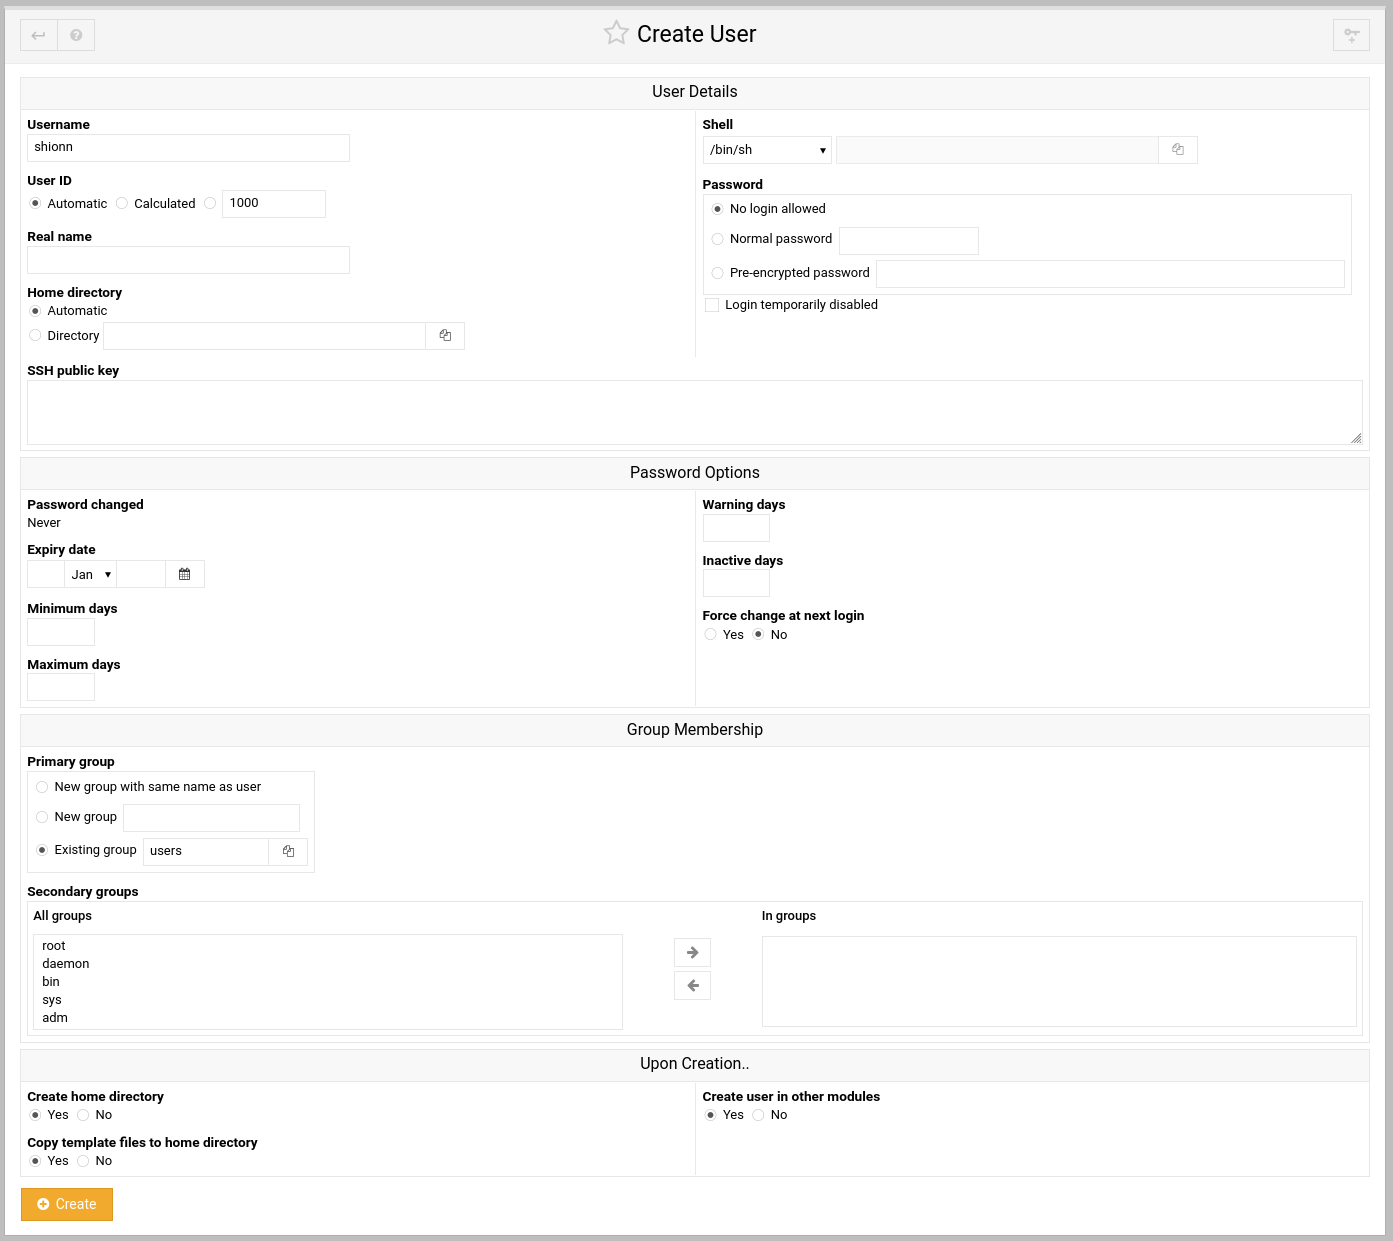
Task: Set Copy template files to Yes
Action: pyautogui.click(x=36, y=1161)
